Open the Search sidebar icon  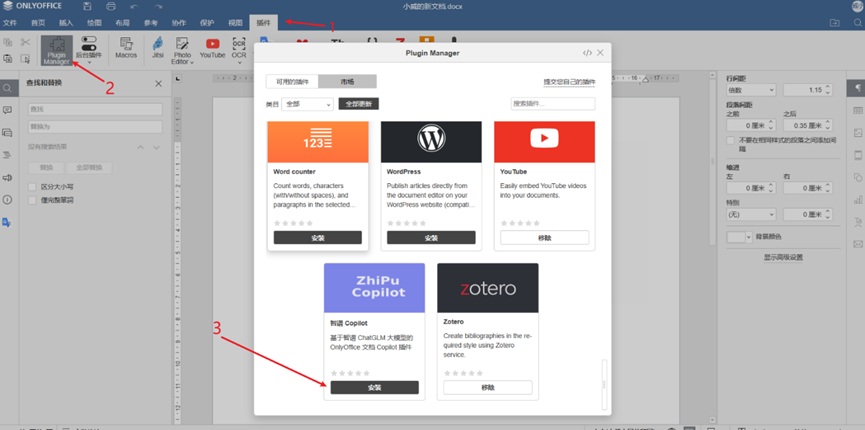coord(7,88)
